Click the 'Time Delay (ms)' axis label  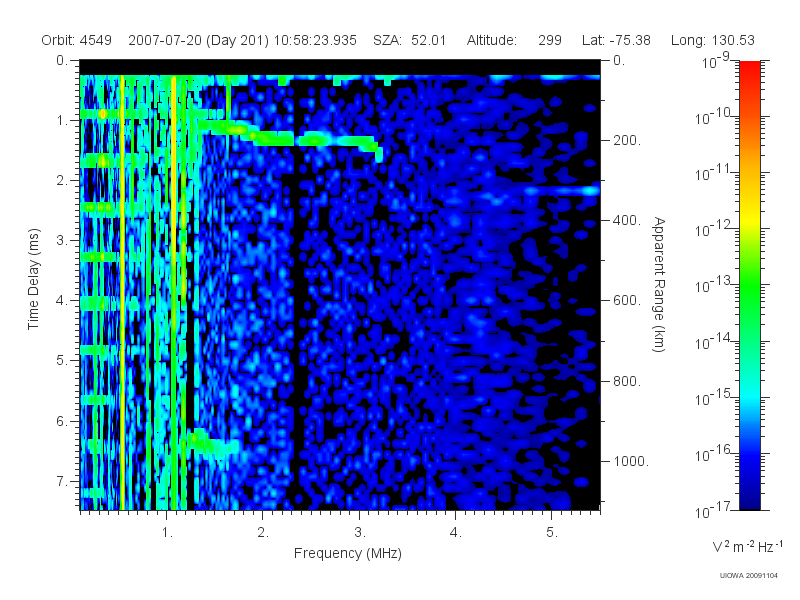click(33, 279)
